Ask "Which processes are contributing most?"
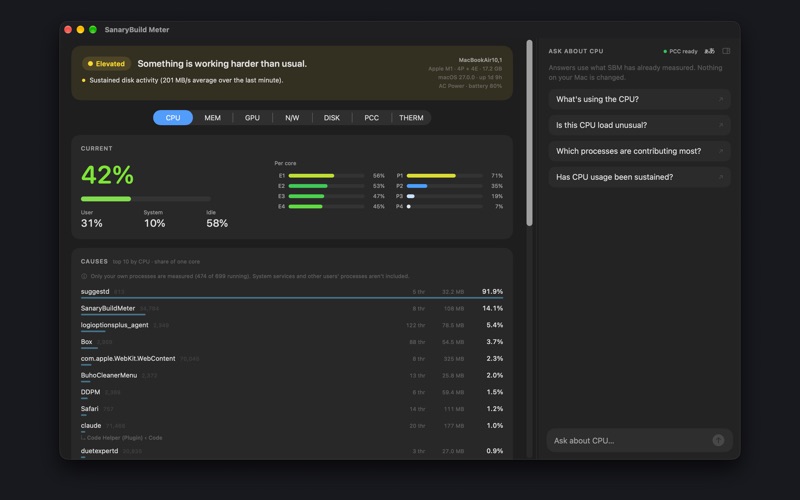This screenshot has width=800, height=500. click(639, 152)
